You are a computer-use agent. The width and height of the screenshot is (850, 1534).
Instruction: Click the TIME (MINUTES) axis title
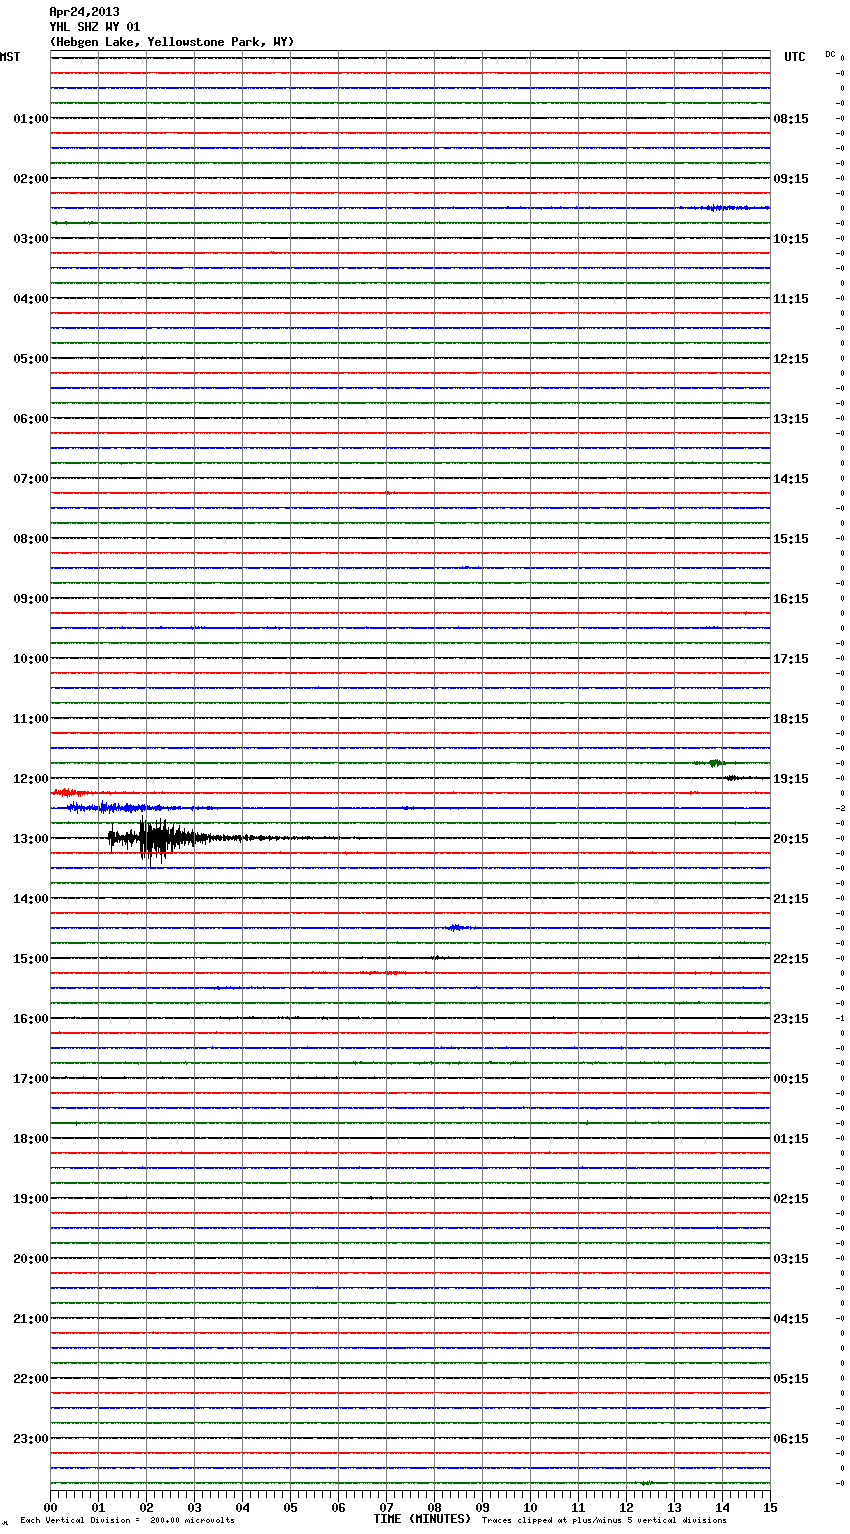pos(422,1519)
